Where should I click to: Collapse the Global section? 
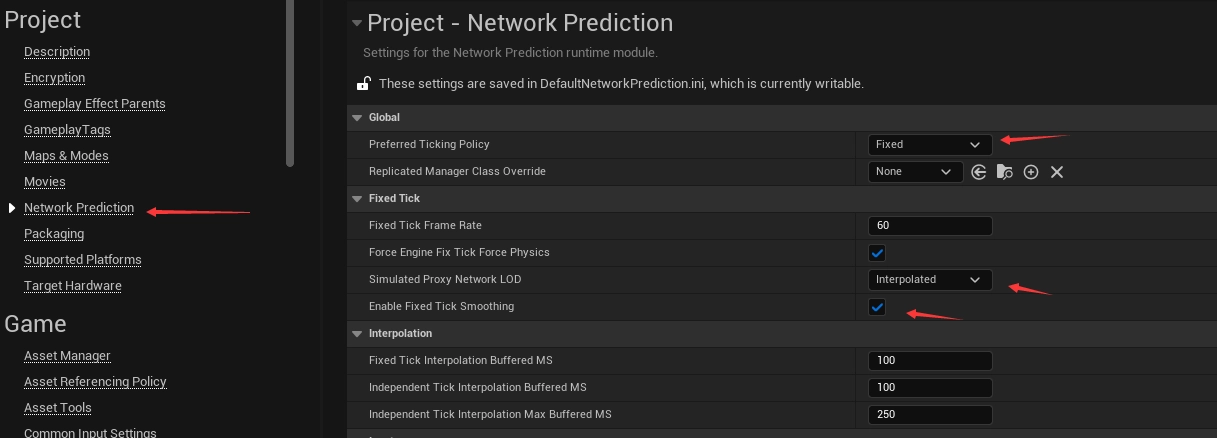pos(357,118)
